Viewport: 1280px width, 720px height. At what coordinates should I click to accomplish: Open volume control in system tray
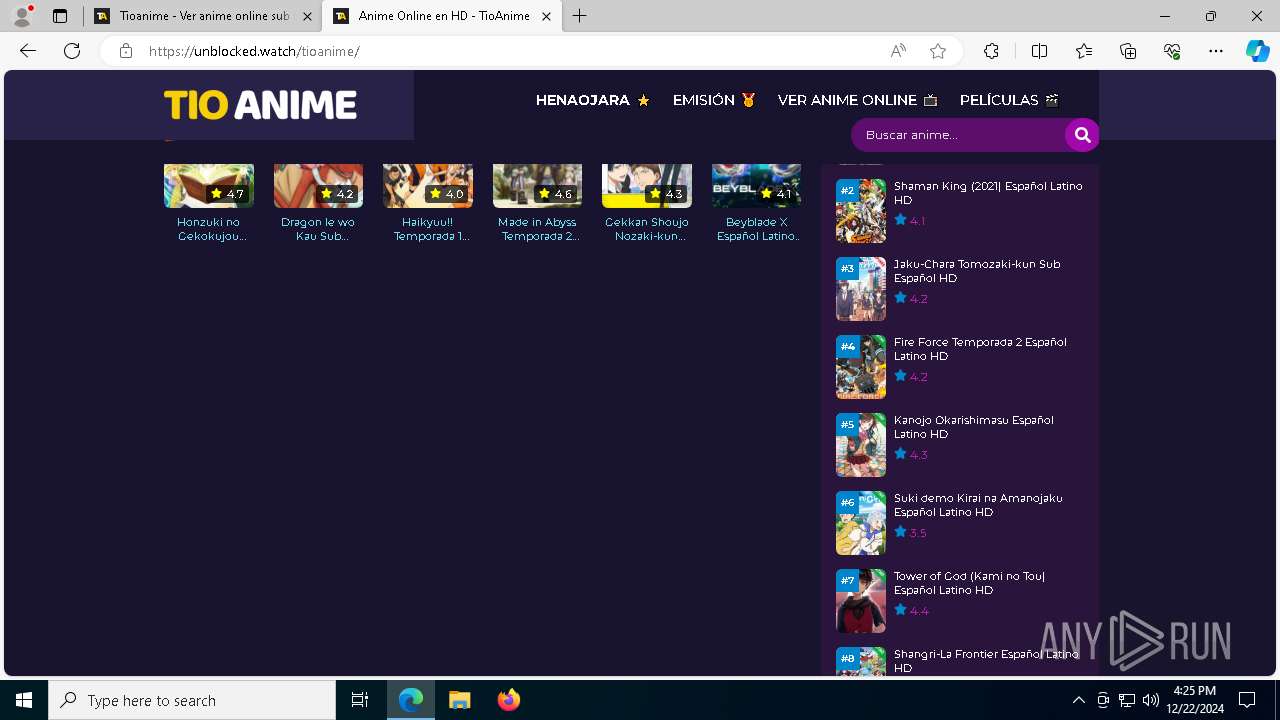point(1150,700)
